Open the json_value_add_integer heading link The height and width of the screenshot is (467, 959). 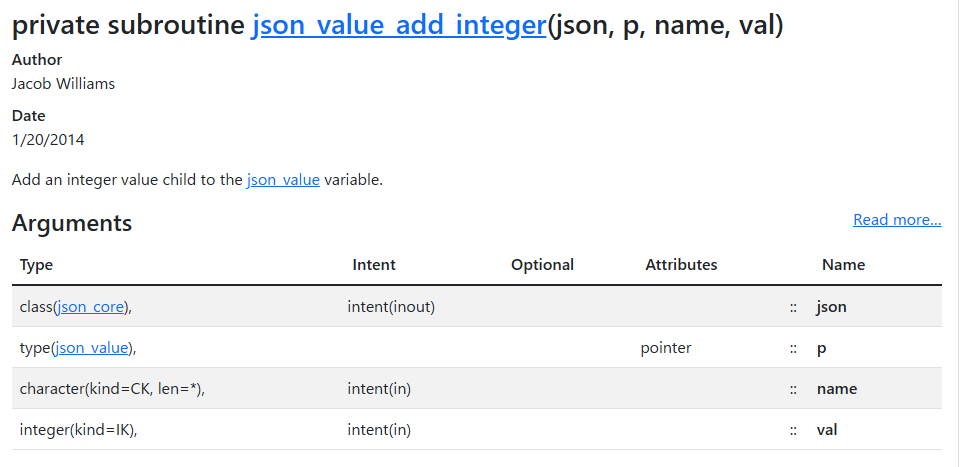399,26
